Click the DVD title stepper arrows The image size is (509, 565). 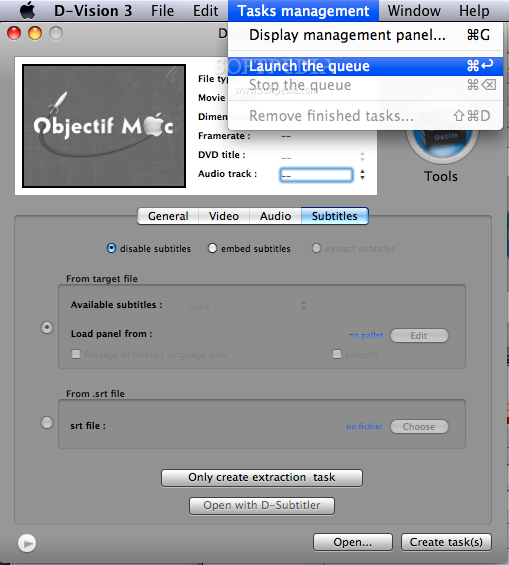tap(362, 156)
